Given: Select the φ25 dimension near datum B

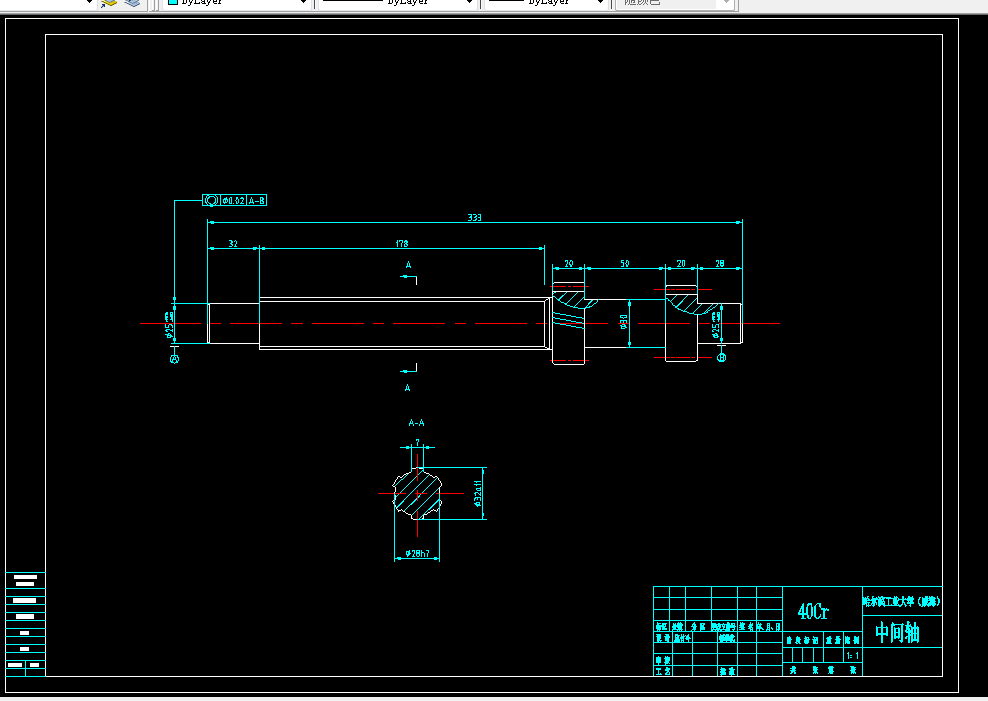Looking at the screenshot, I should 716,325.
